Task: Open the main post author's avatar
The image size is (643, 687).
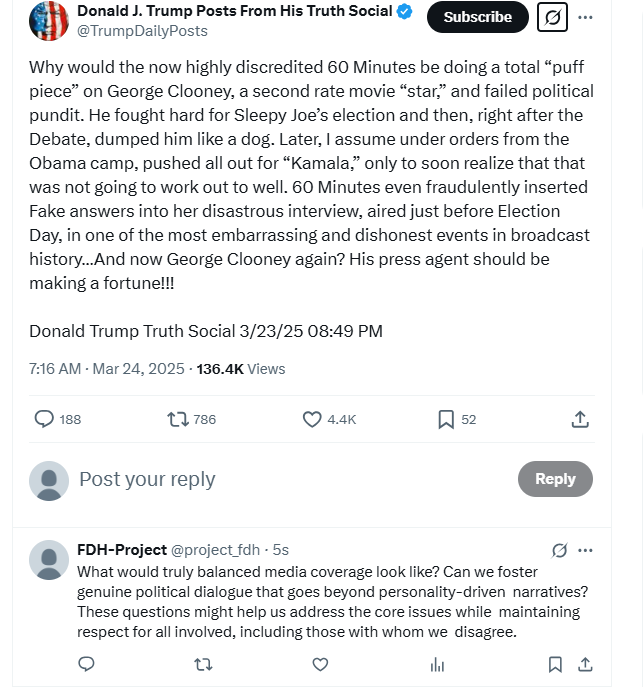Action: pos(48,21)
